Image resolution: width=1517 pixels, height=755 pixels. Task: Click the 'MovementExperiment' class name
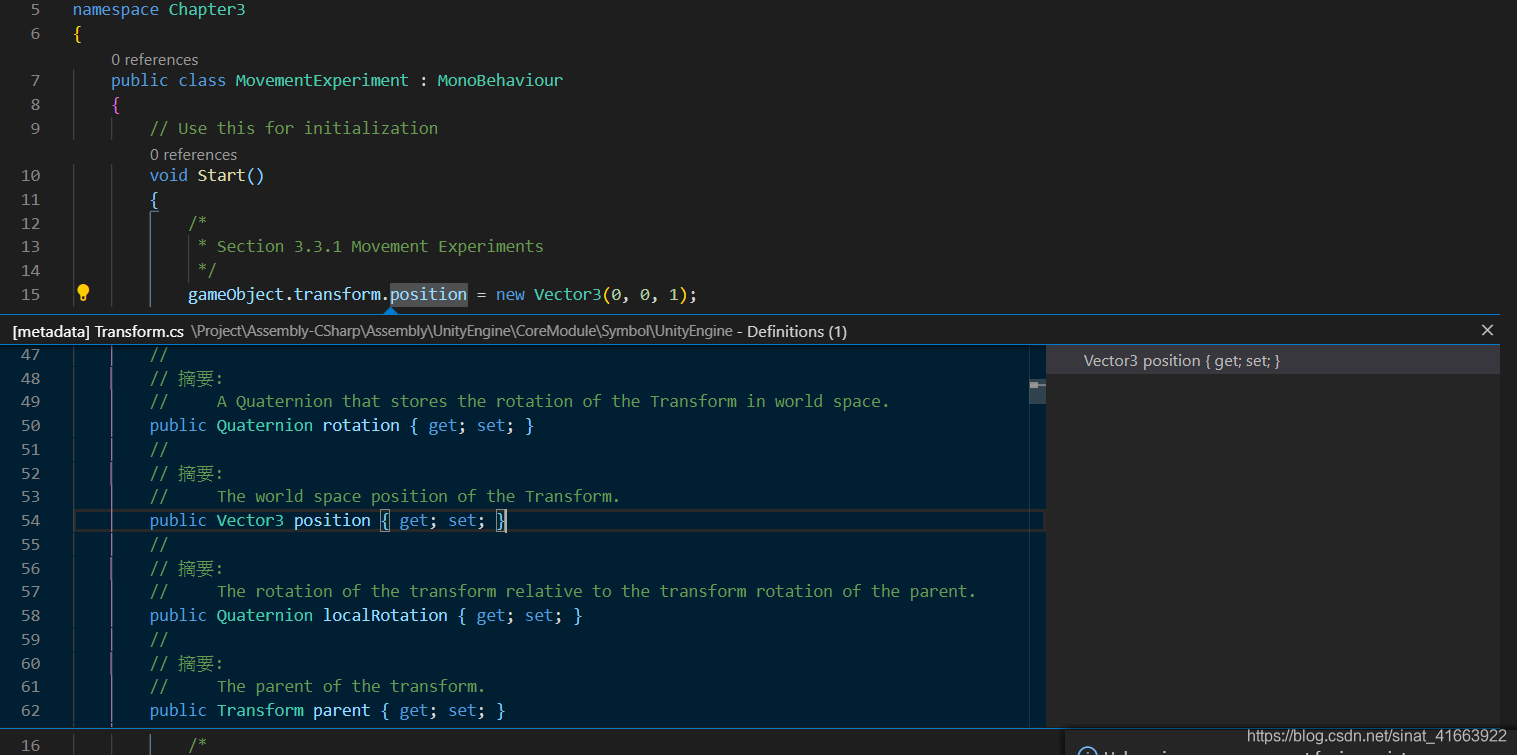coord(322,80)
